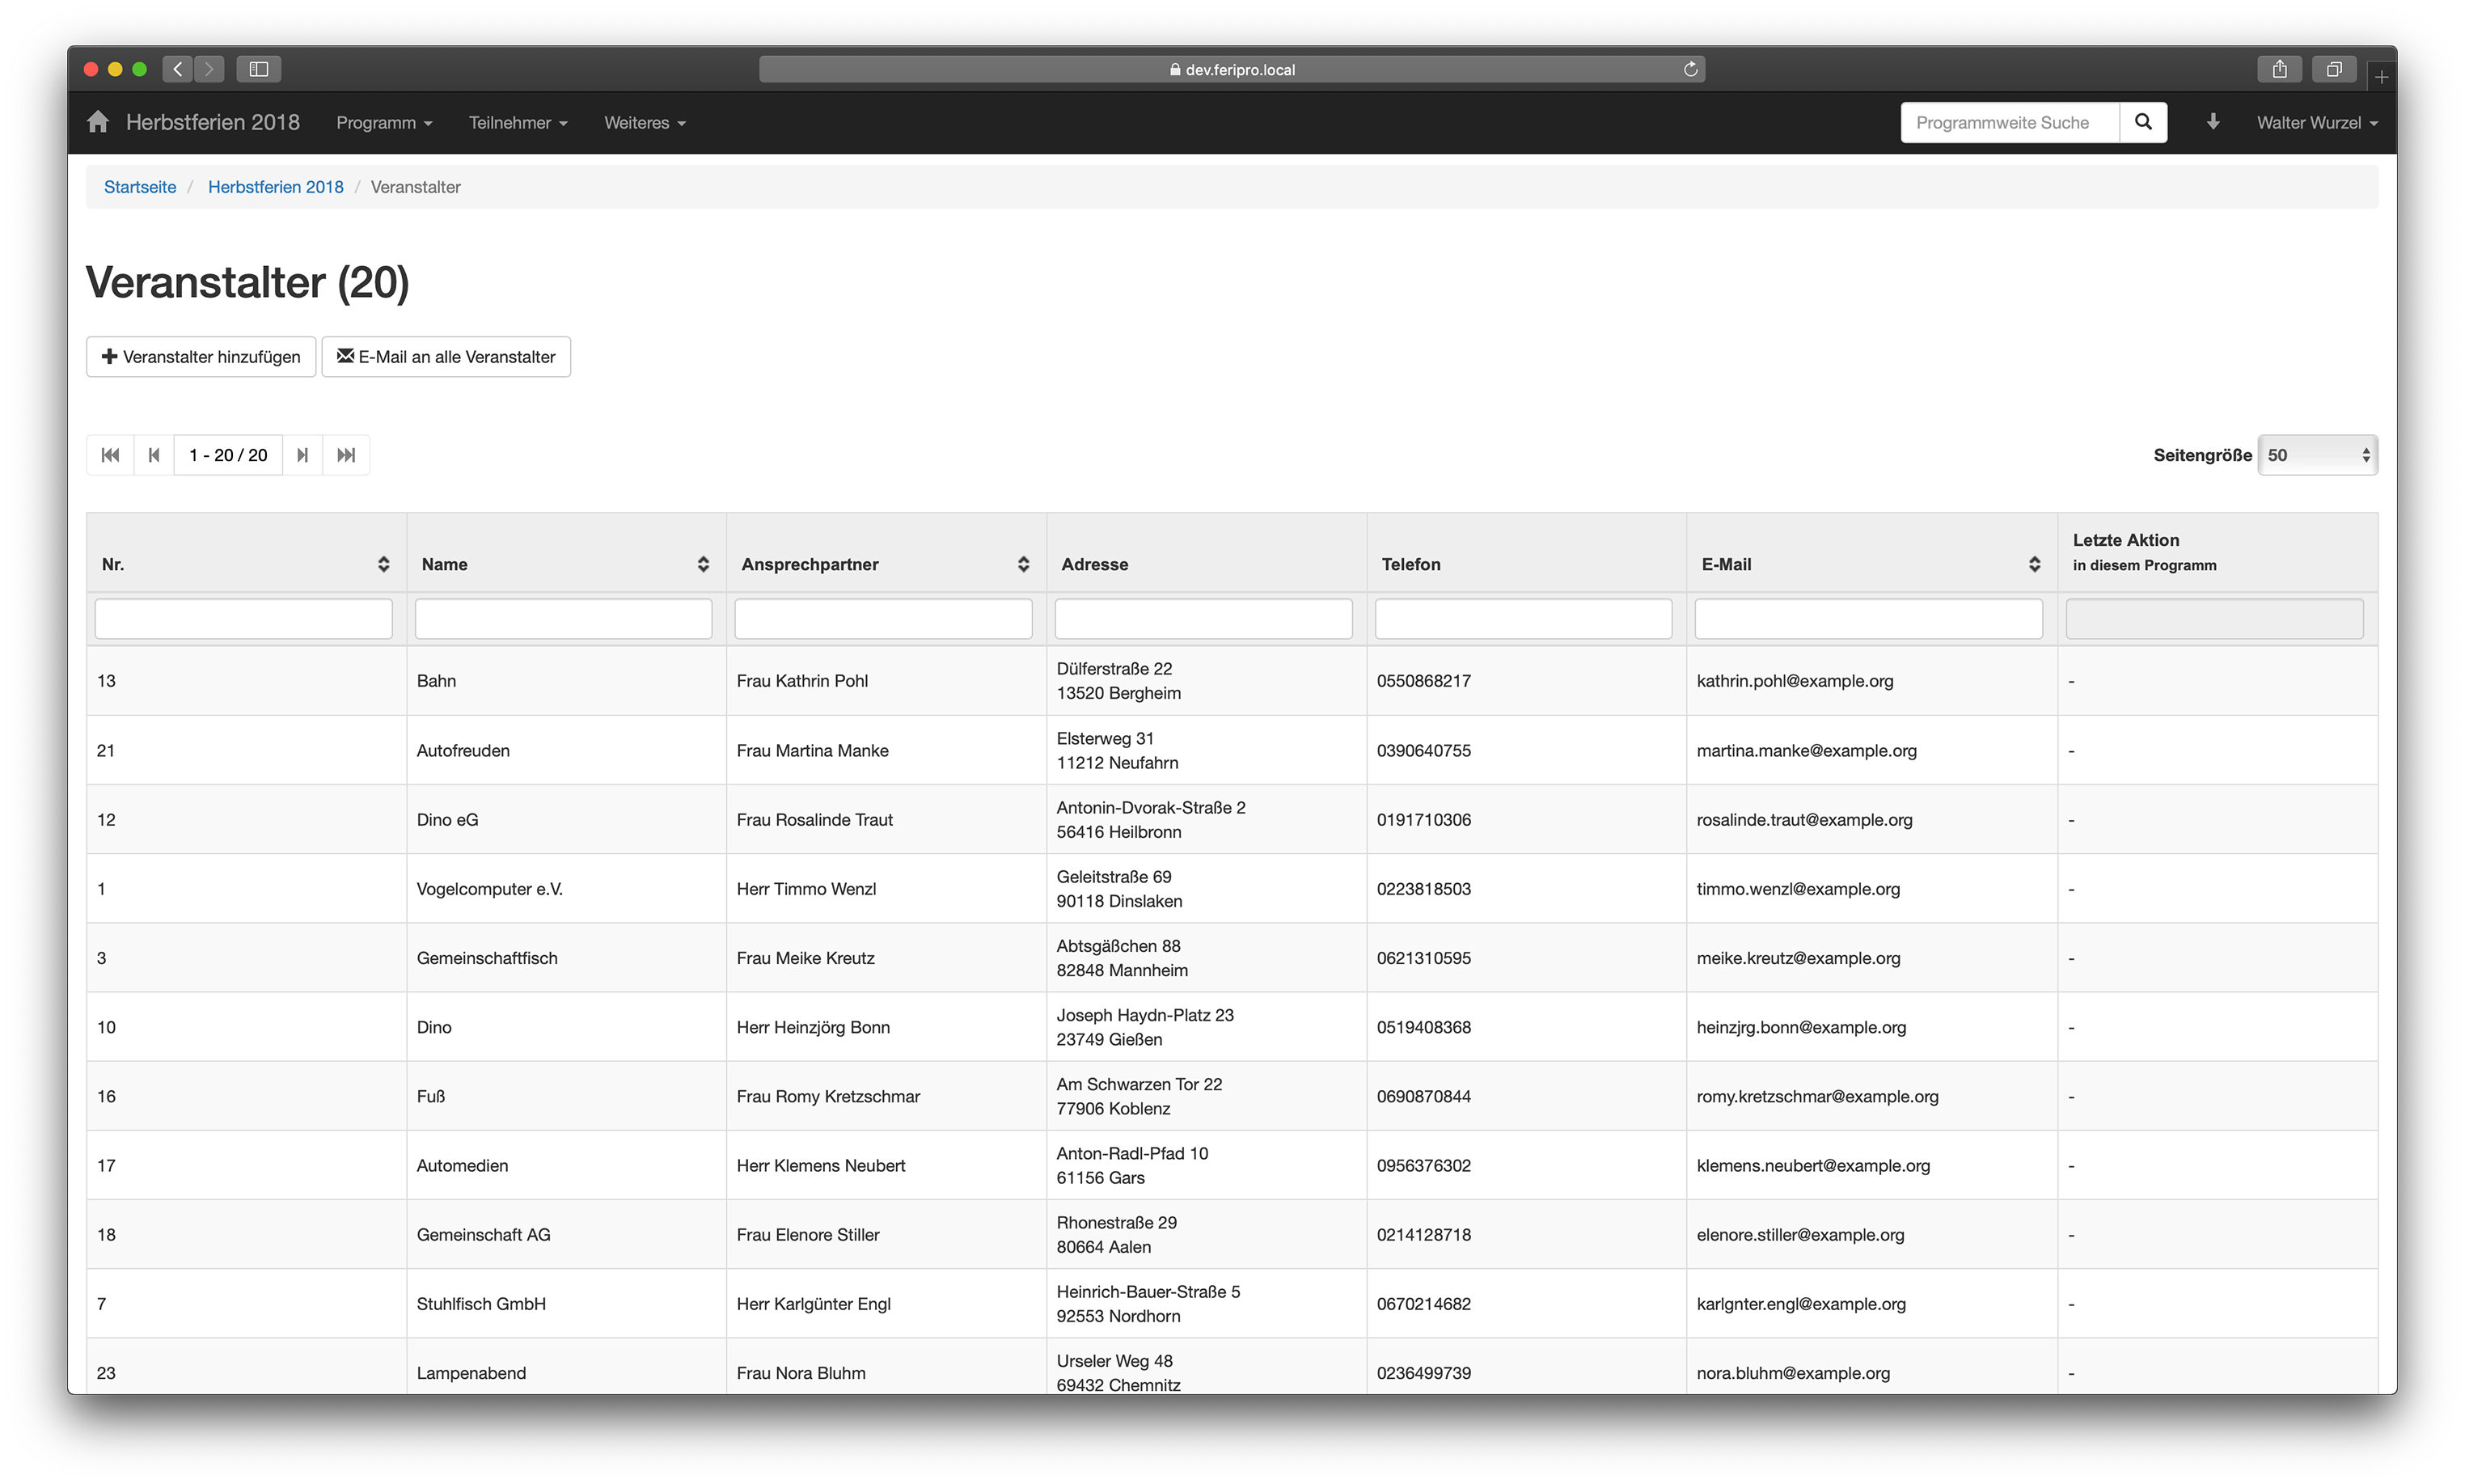
Task: Click the Startseite breadcrumb link
Action: (x=140, y=187)
